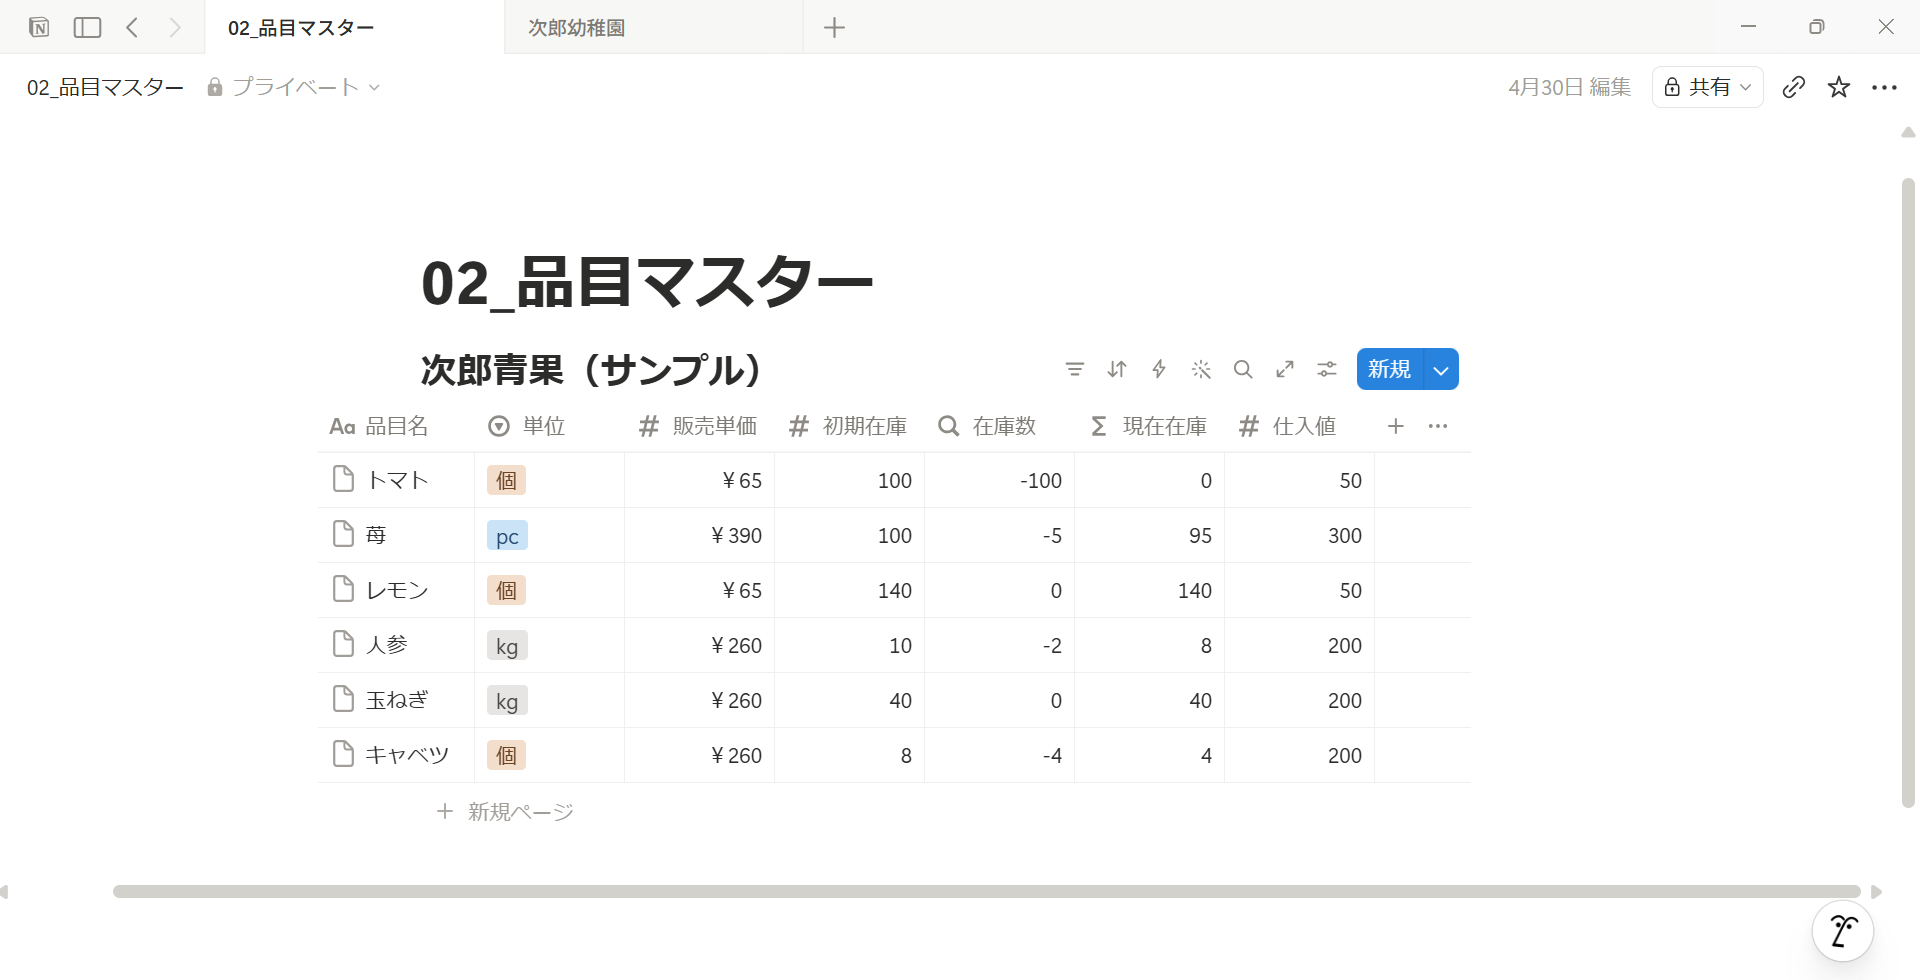Click the キャベツ item name

click(407, 755)
